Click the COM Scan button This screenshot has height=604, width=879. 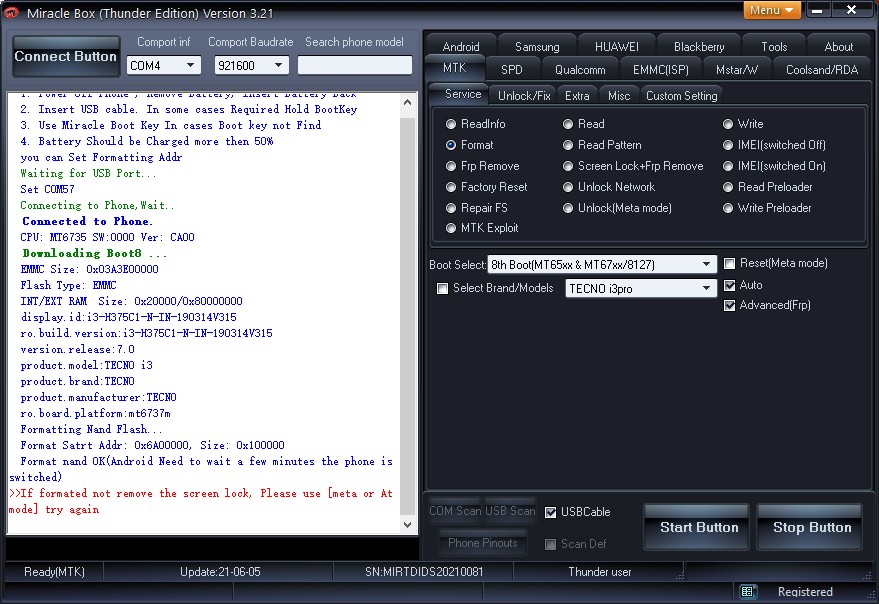pos(455,511)
